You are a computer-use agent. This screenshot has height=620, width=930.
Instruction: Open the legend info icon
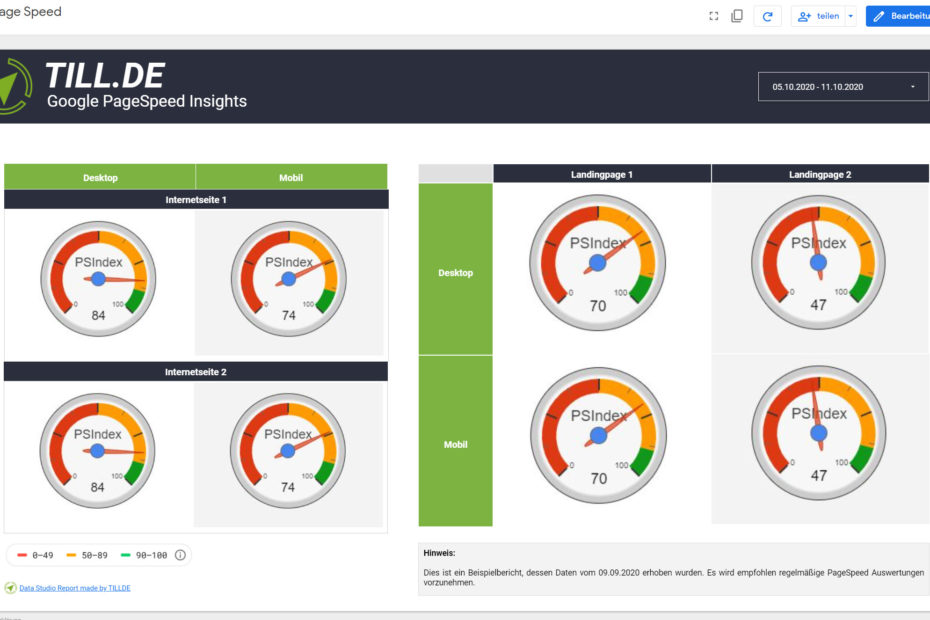(180, 555)
